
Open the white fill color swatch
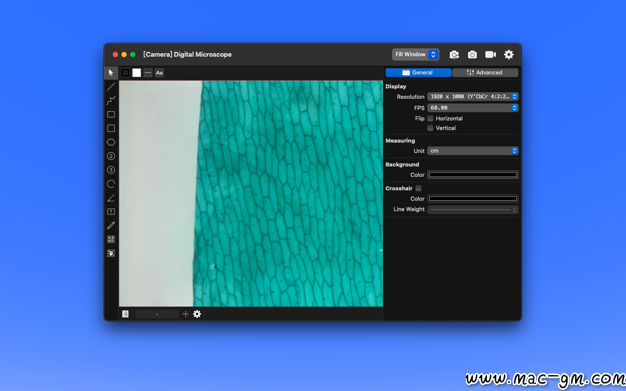click(x=137, y=73)
